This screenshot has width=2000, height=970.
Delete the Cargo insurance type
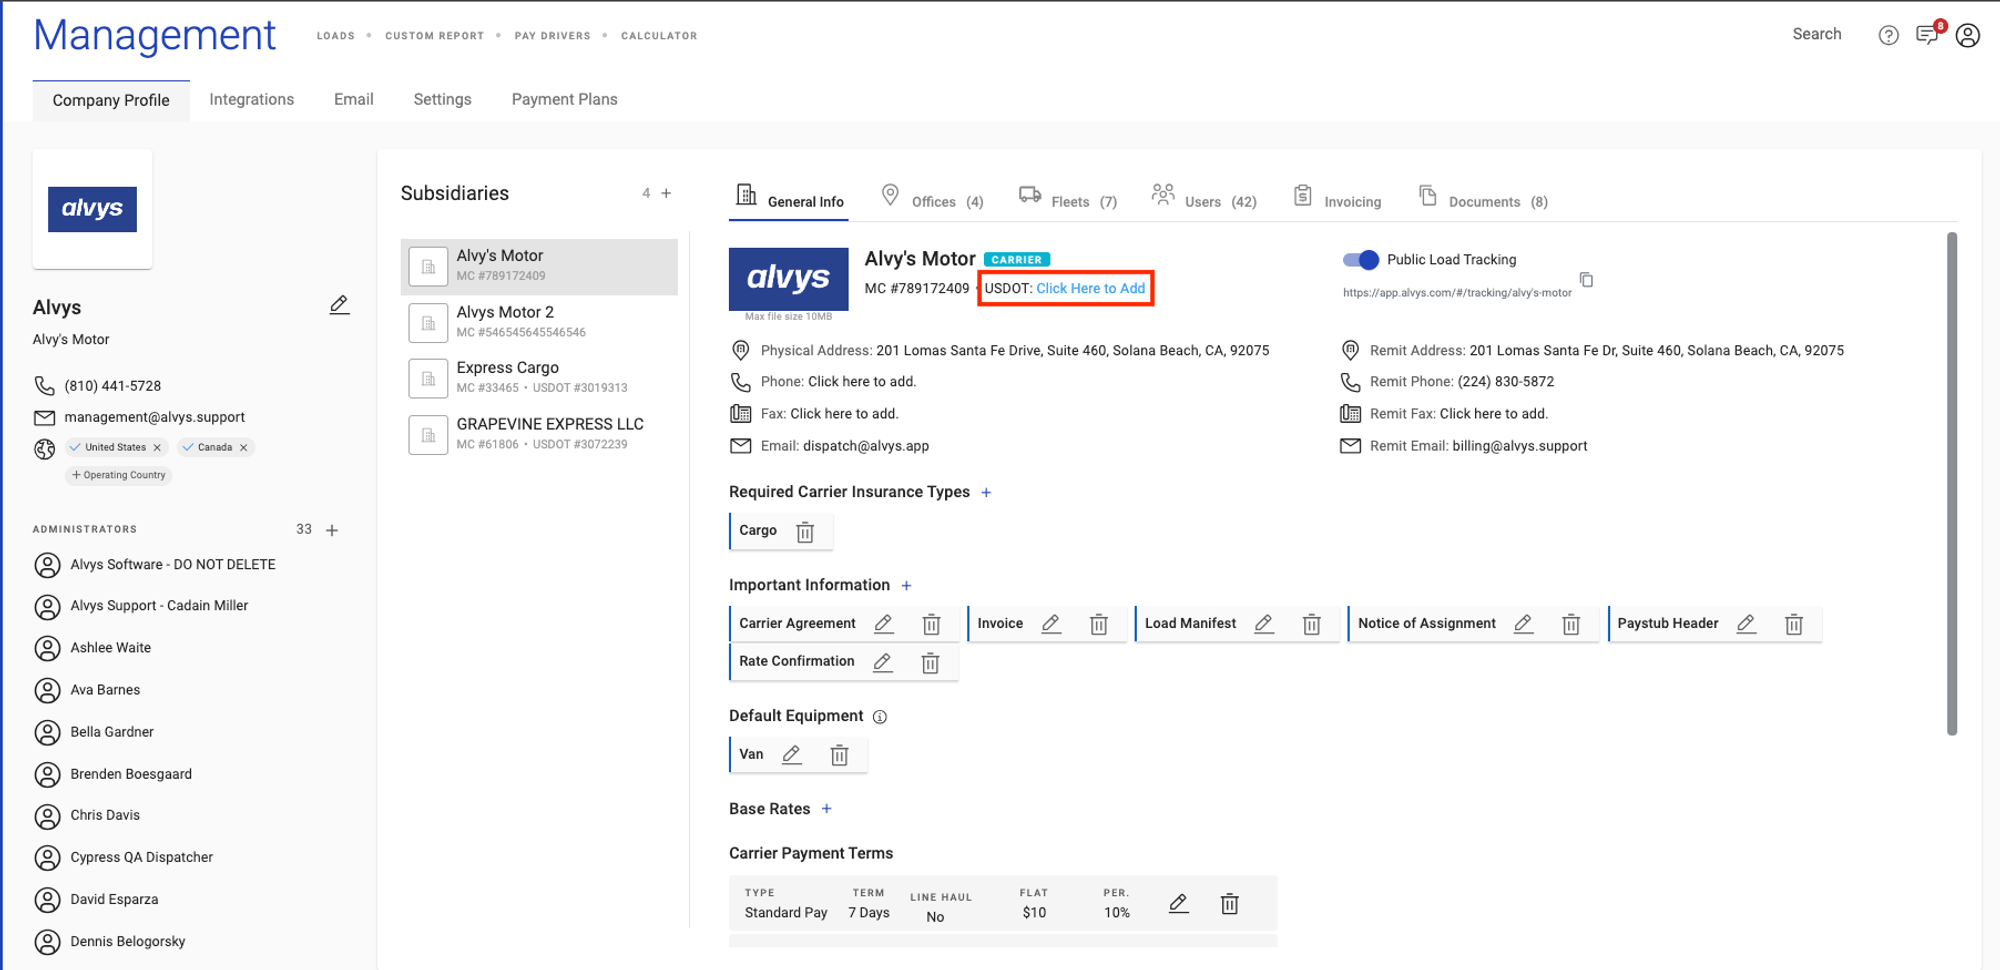[x=805, y=532]
